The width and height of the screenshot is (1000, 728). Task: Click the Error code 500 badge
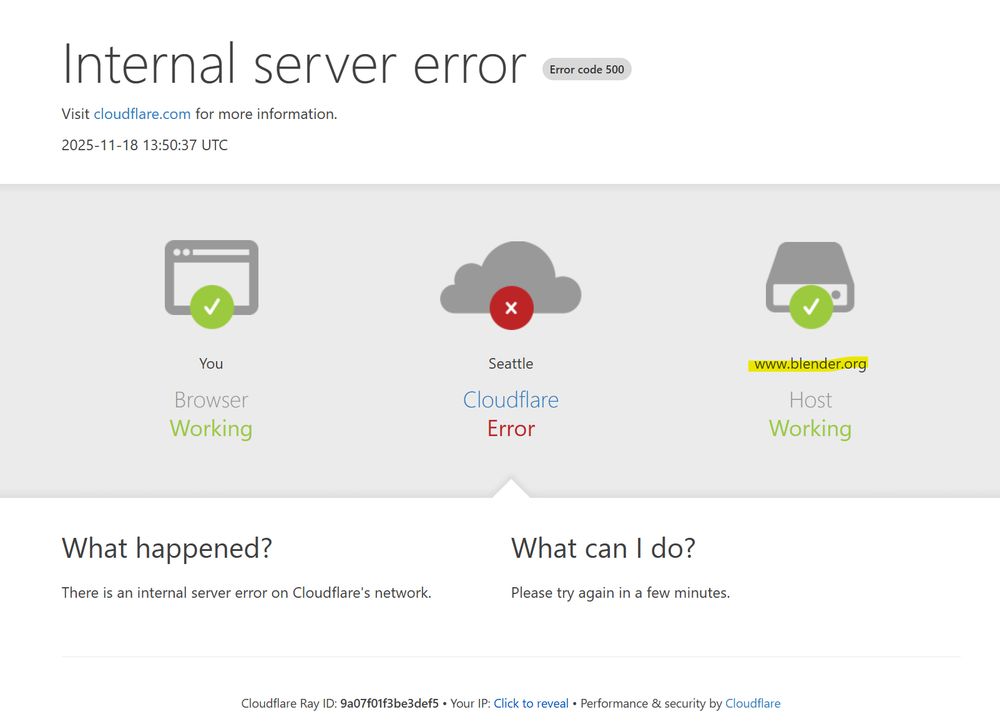coord(587,69)
